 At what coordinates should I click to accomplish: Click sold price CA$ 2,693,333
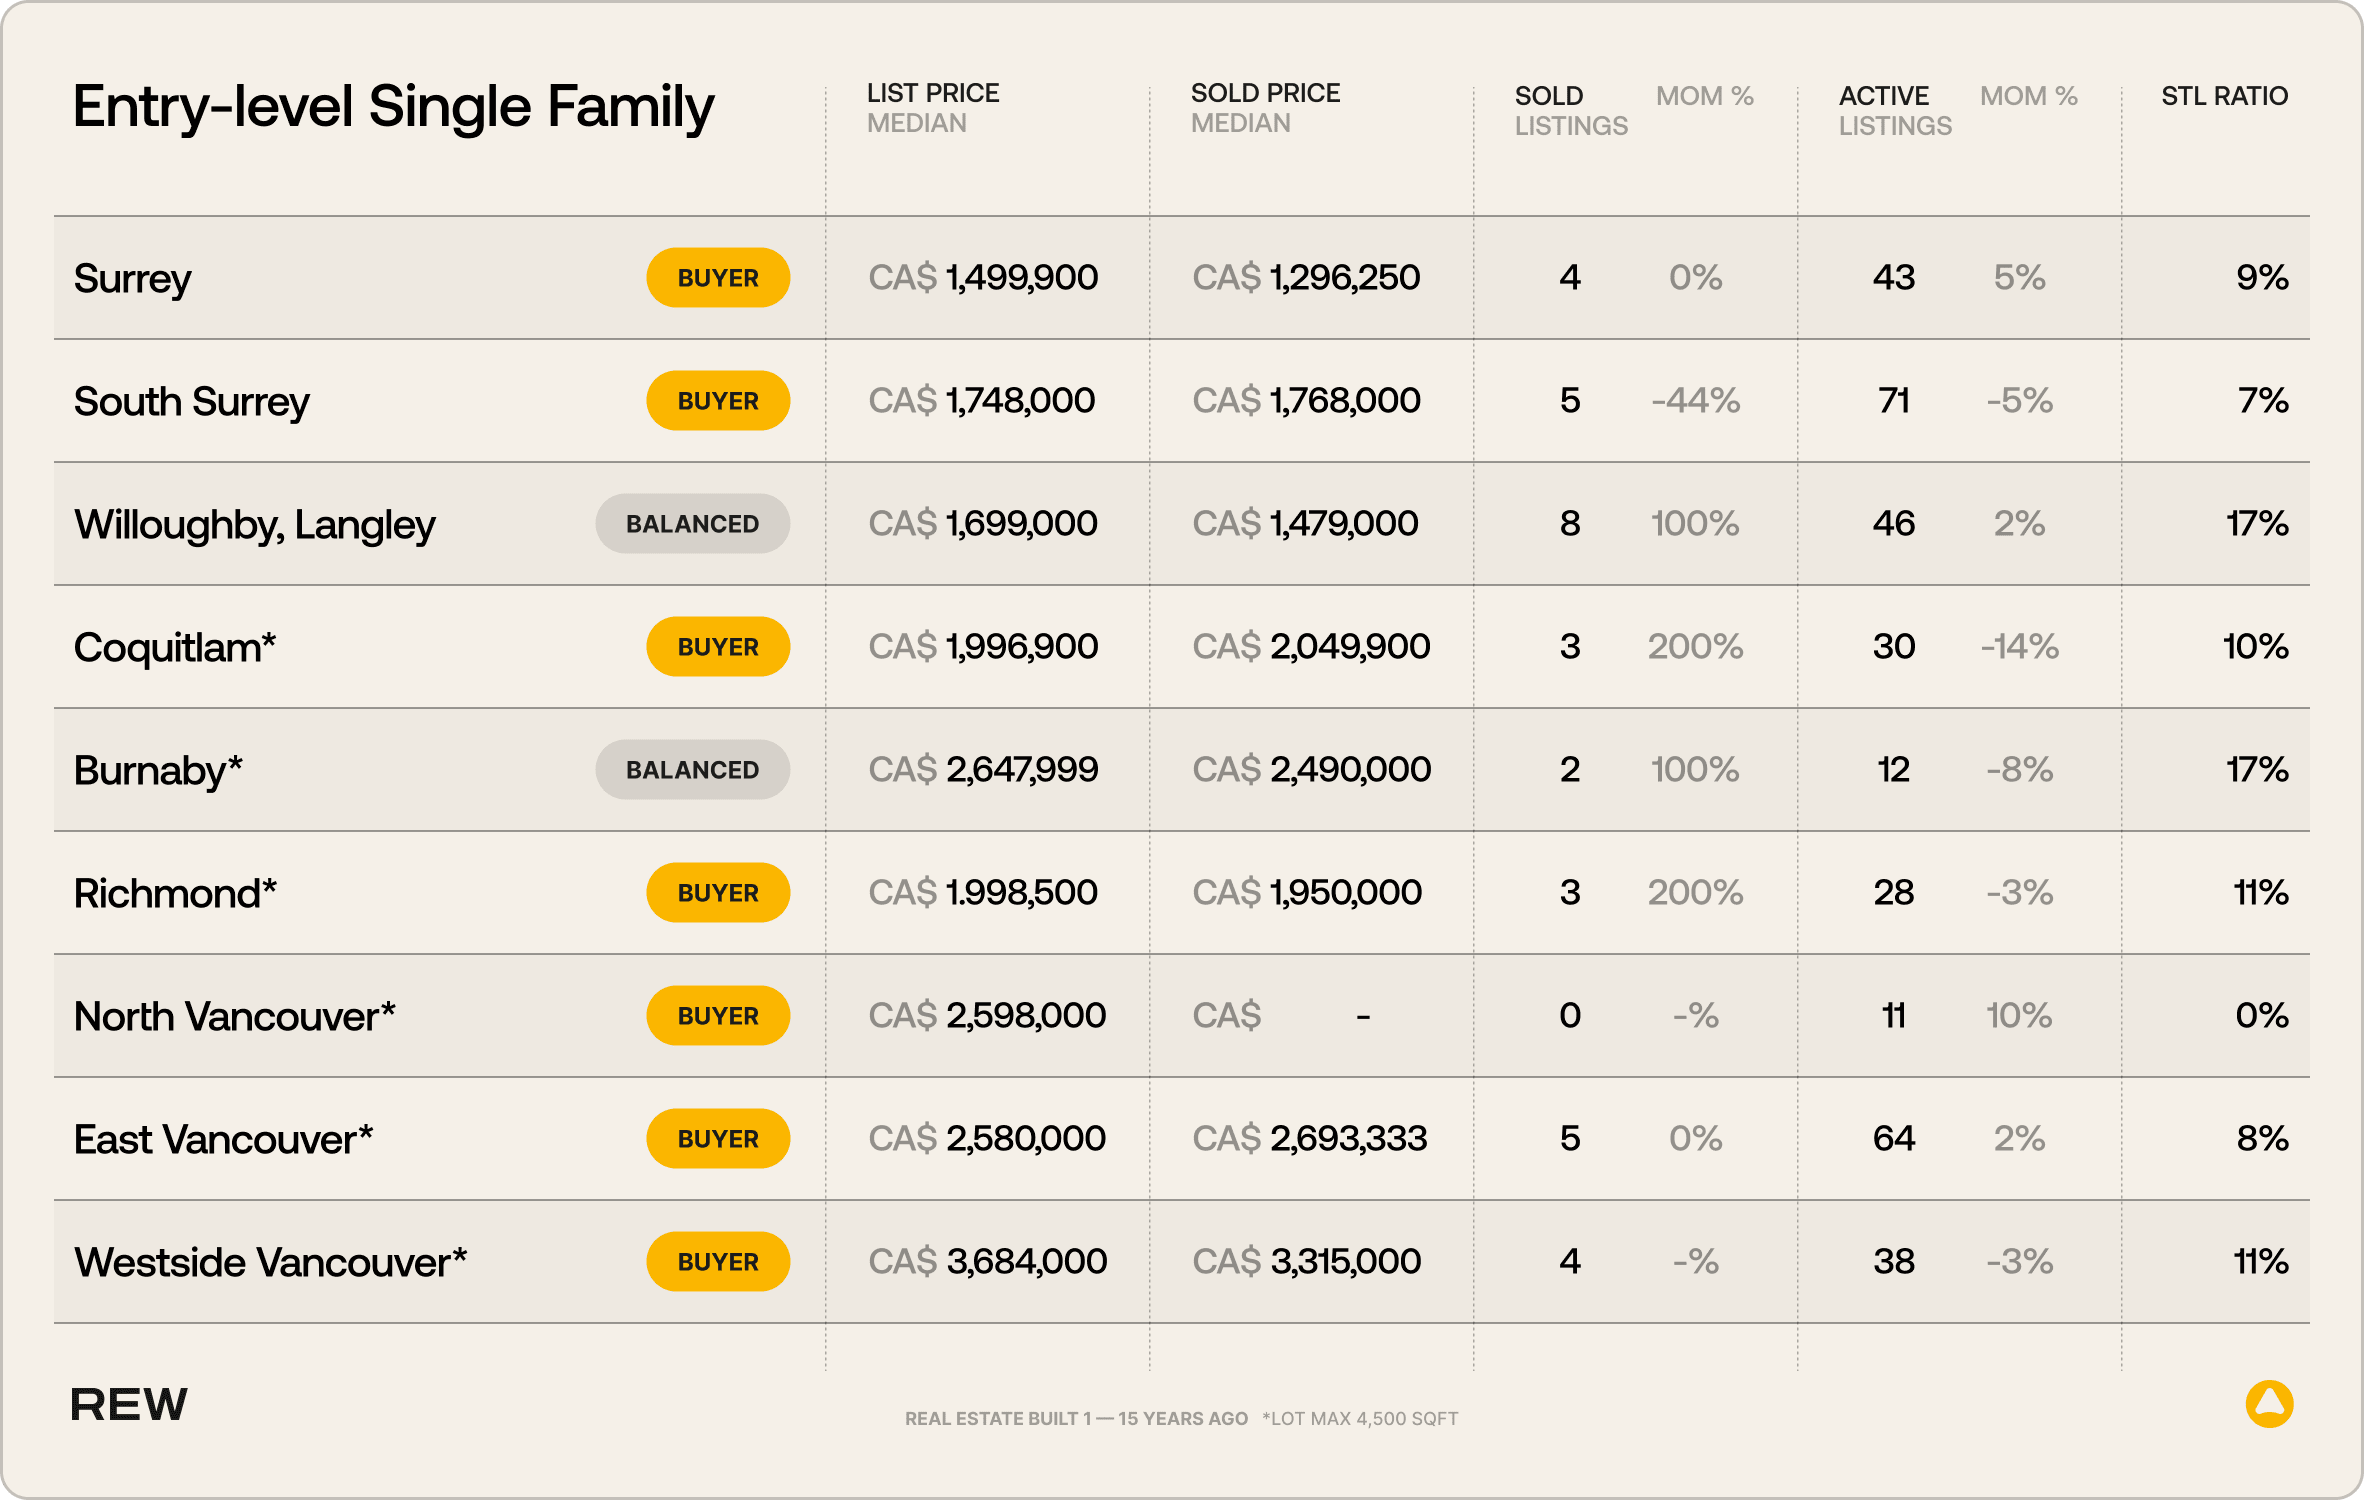1310,1138
